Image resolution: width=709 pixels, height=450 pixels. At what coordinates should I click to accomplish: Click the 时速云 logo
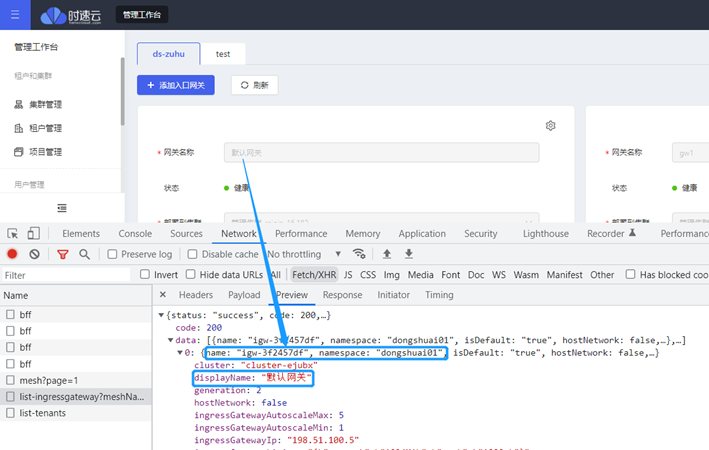tap(71, 15)
